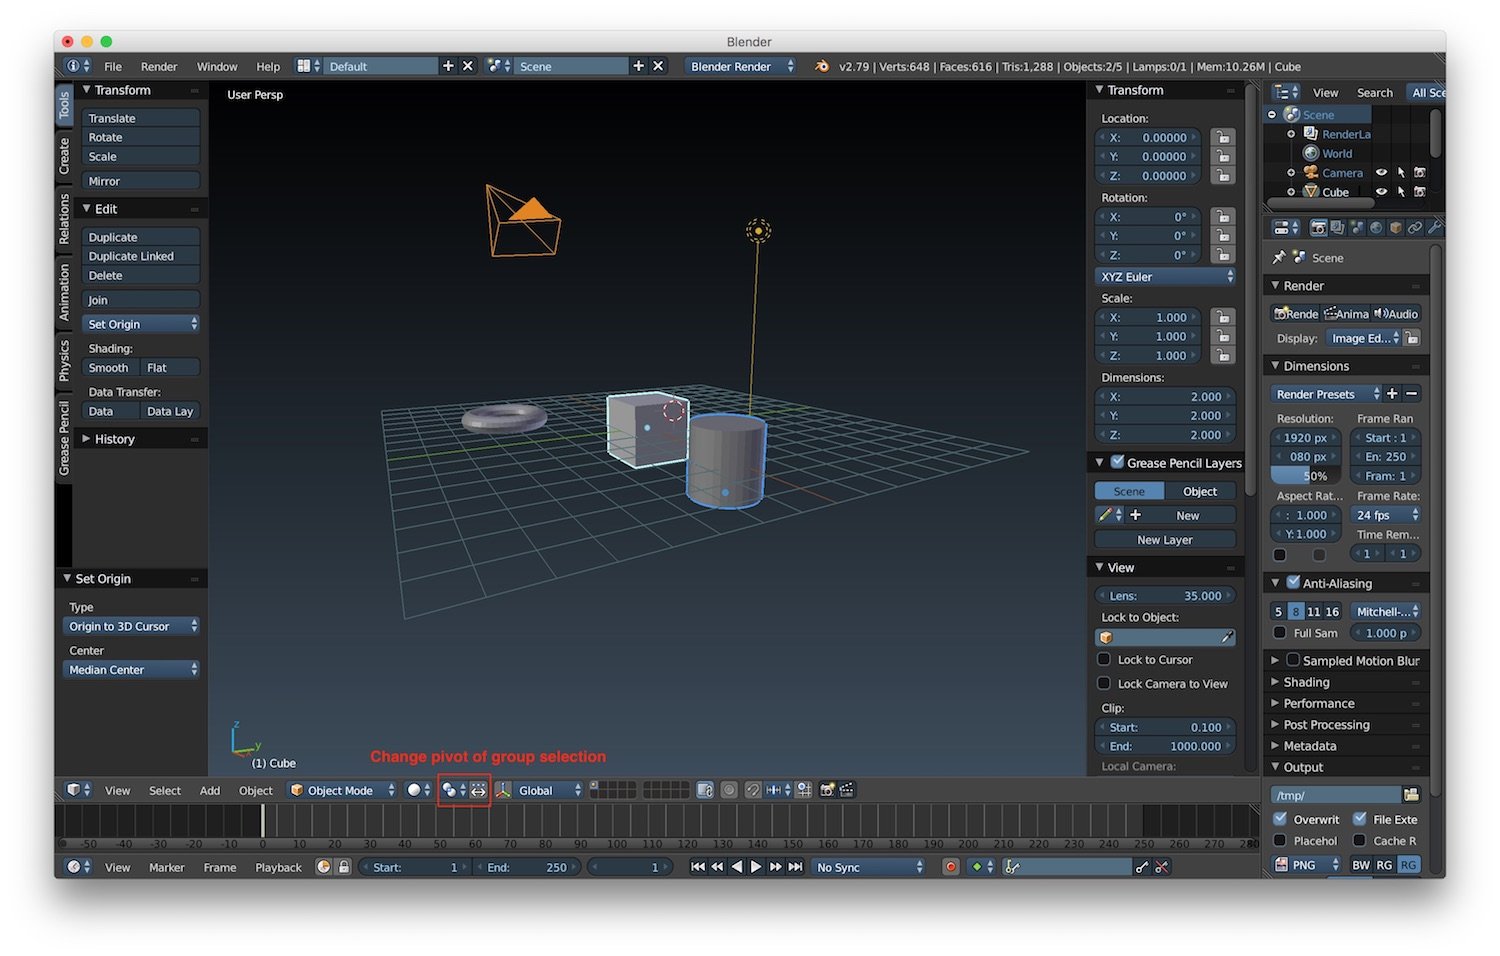Screen dimensions: 1500x956
Task: Open the File menu
Action: coord(113,66)
